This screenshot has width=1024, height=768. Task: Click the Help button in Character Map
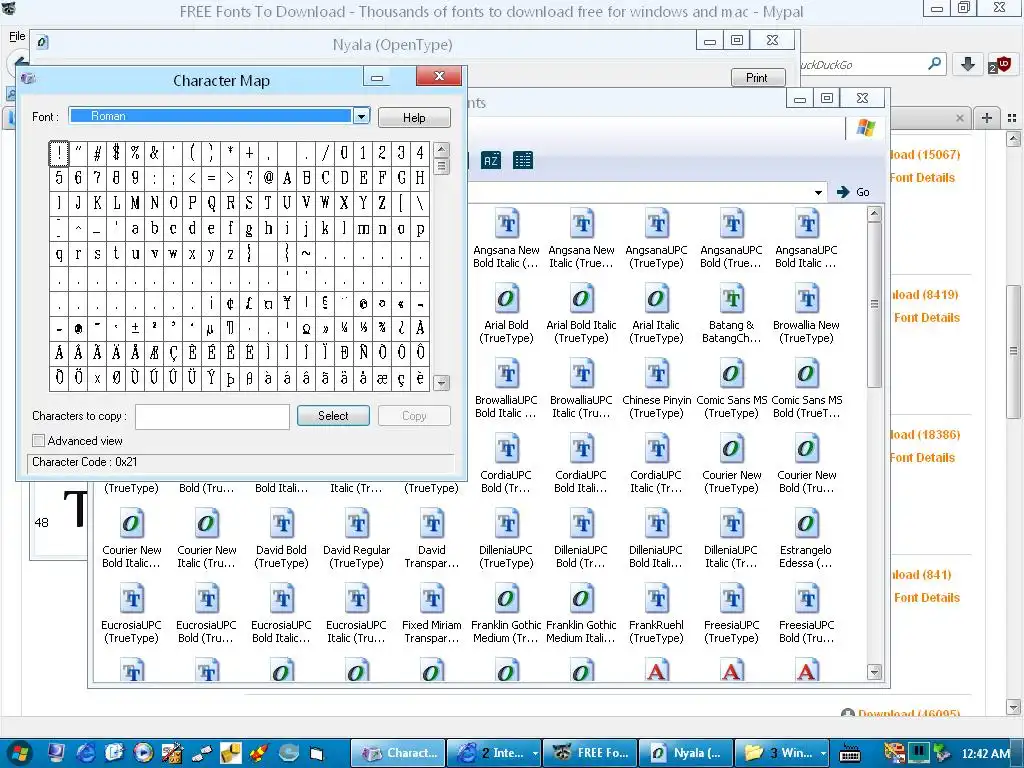tap(414, 118)
